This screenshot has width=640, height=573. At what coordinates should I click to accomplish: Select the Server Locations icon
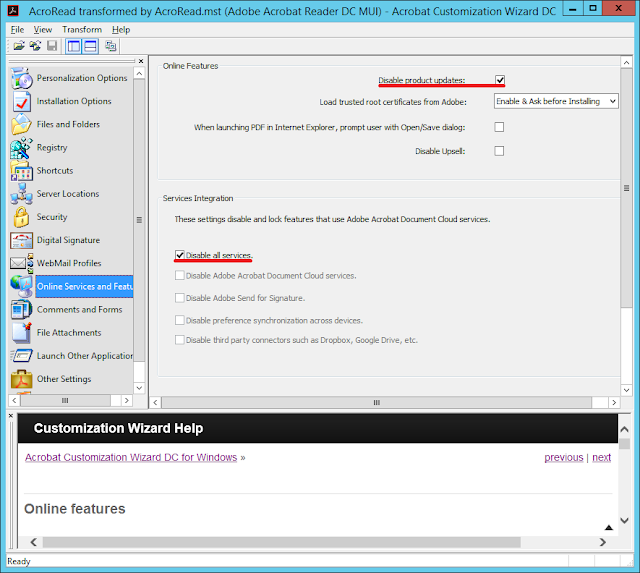point(22,194)
